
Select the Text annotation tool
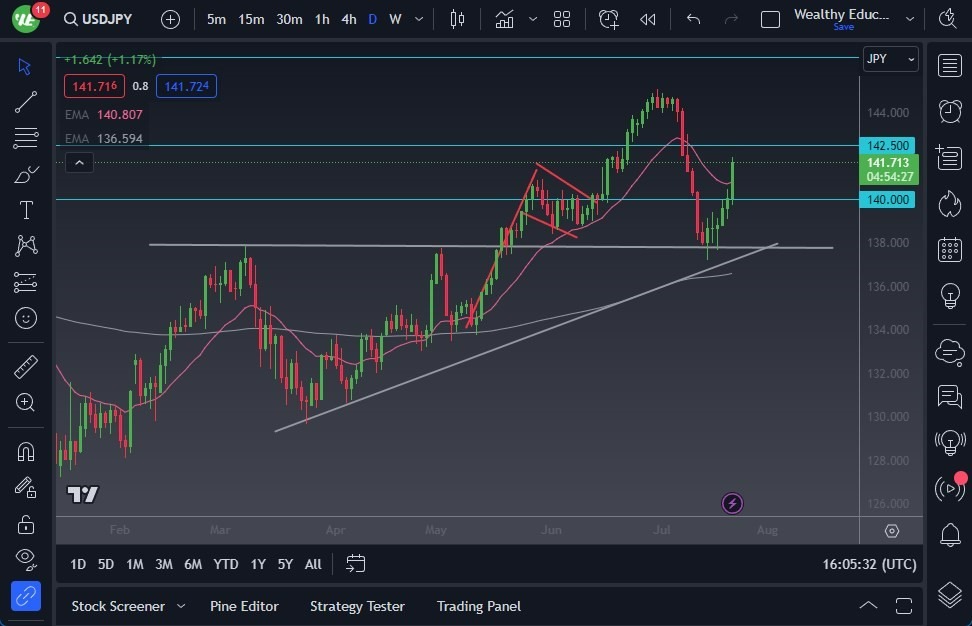(26, 209)
